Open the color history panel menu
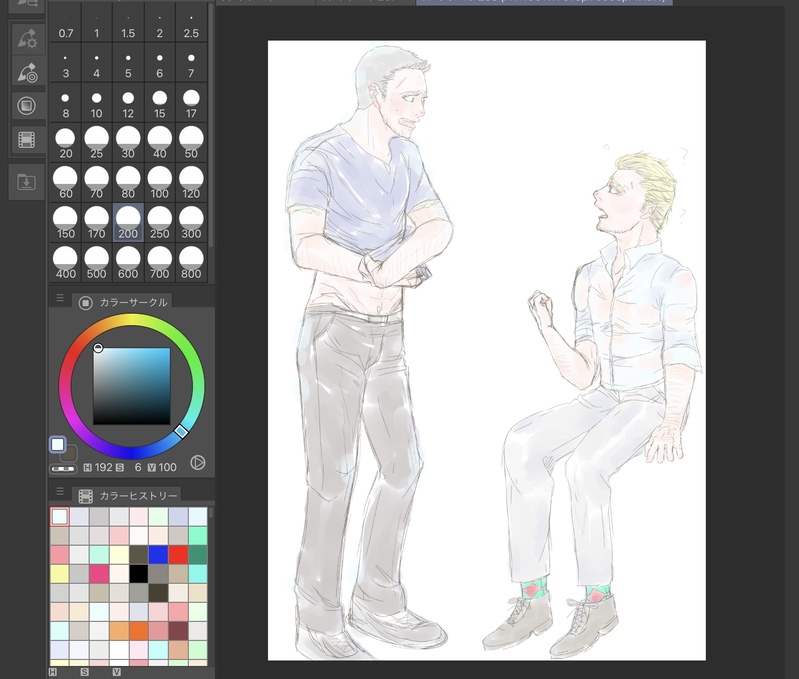Viewport: 799px width, 679px height. point(60,491)
